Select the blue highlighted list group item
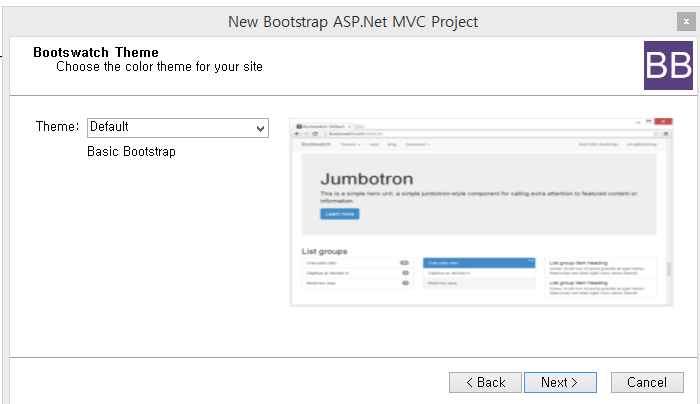The width and height of the screenshot is (700, 404). (x=480, y=263)
